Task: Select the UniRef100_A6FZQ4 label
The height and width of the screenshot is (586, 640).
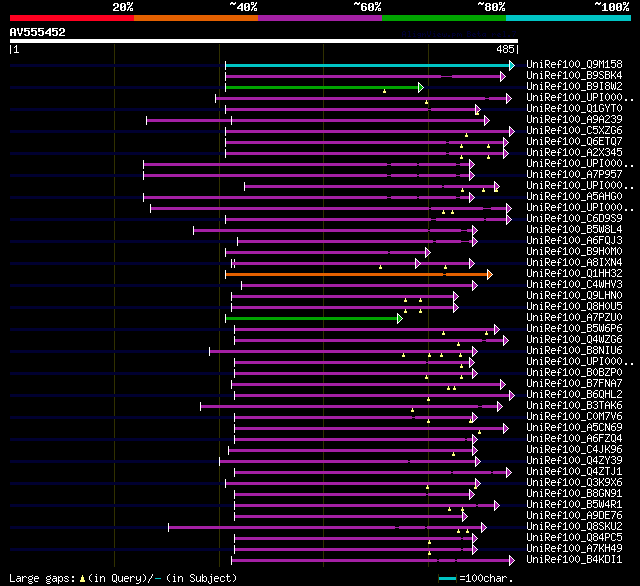Action: point(574,439)
